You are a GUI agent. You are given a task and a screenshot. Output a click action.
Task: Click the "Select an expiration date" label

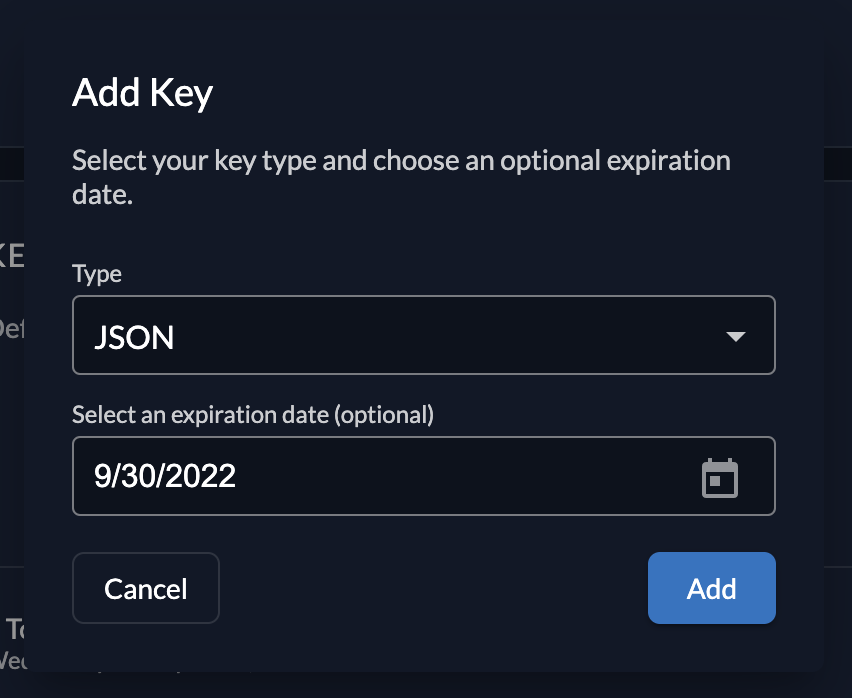click(200, 414)
